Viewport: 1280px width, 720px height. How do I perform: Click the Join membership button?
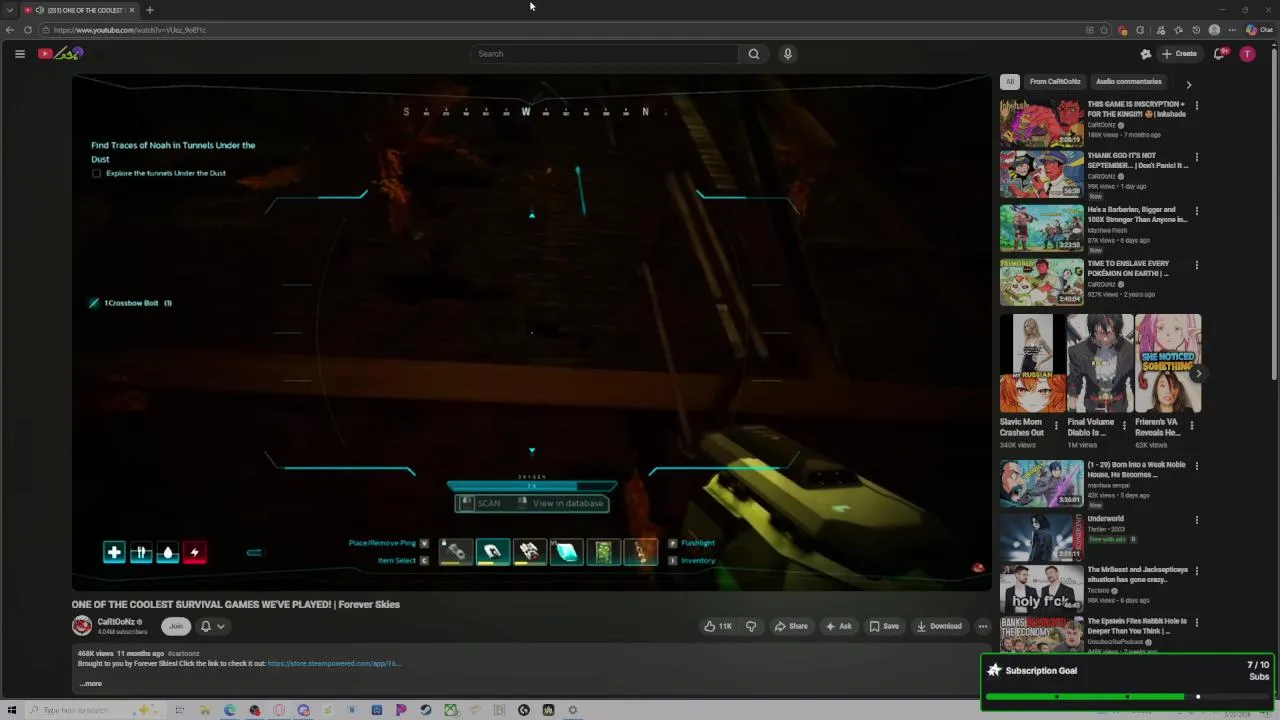176,626
